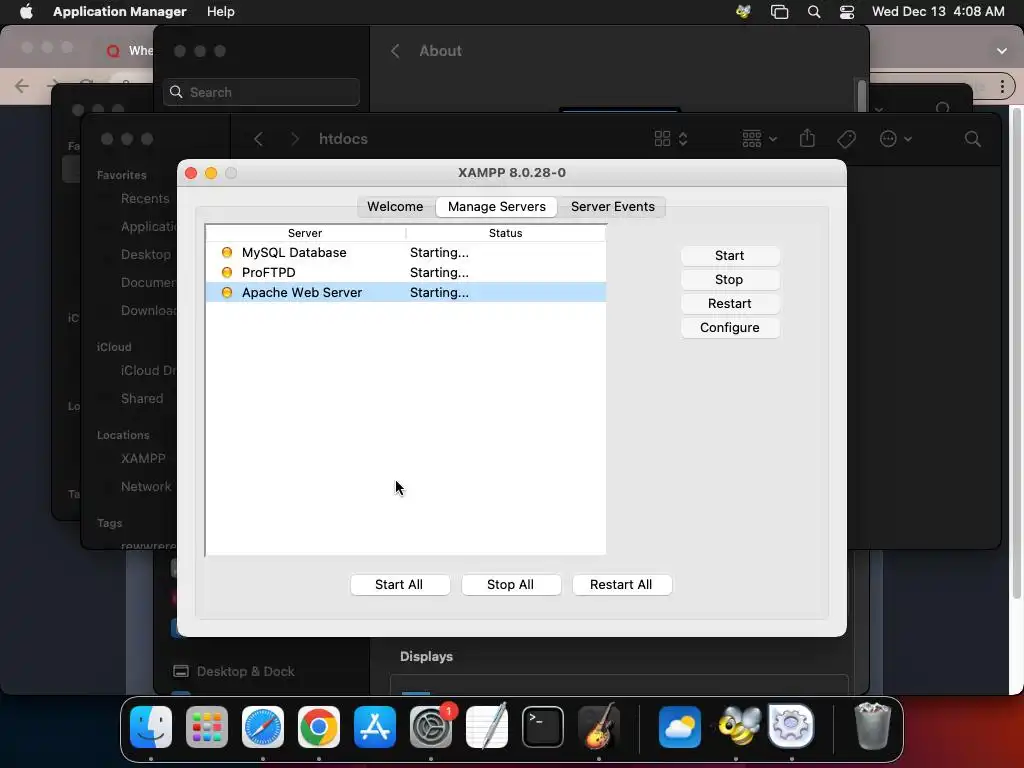This screenshot has width=1024, height=768.
Task: Go back from About in System Settings
Action: coord(395,51)
